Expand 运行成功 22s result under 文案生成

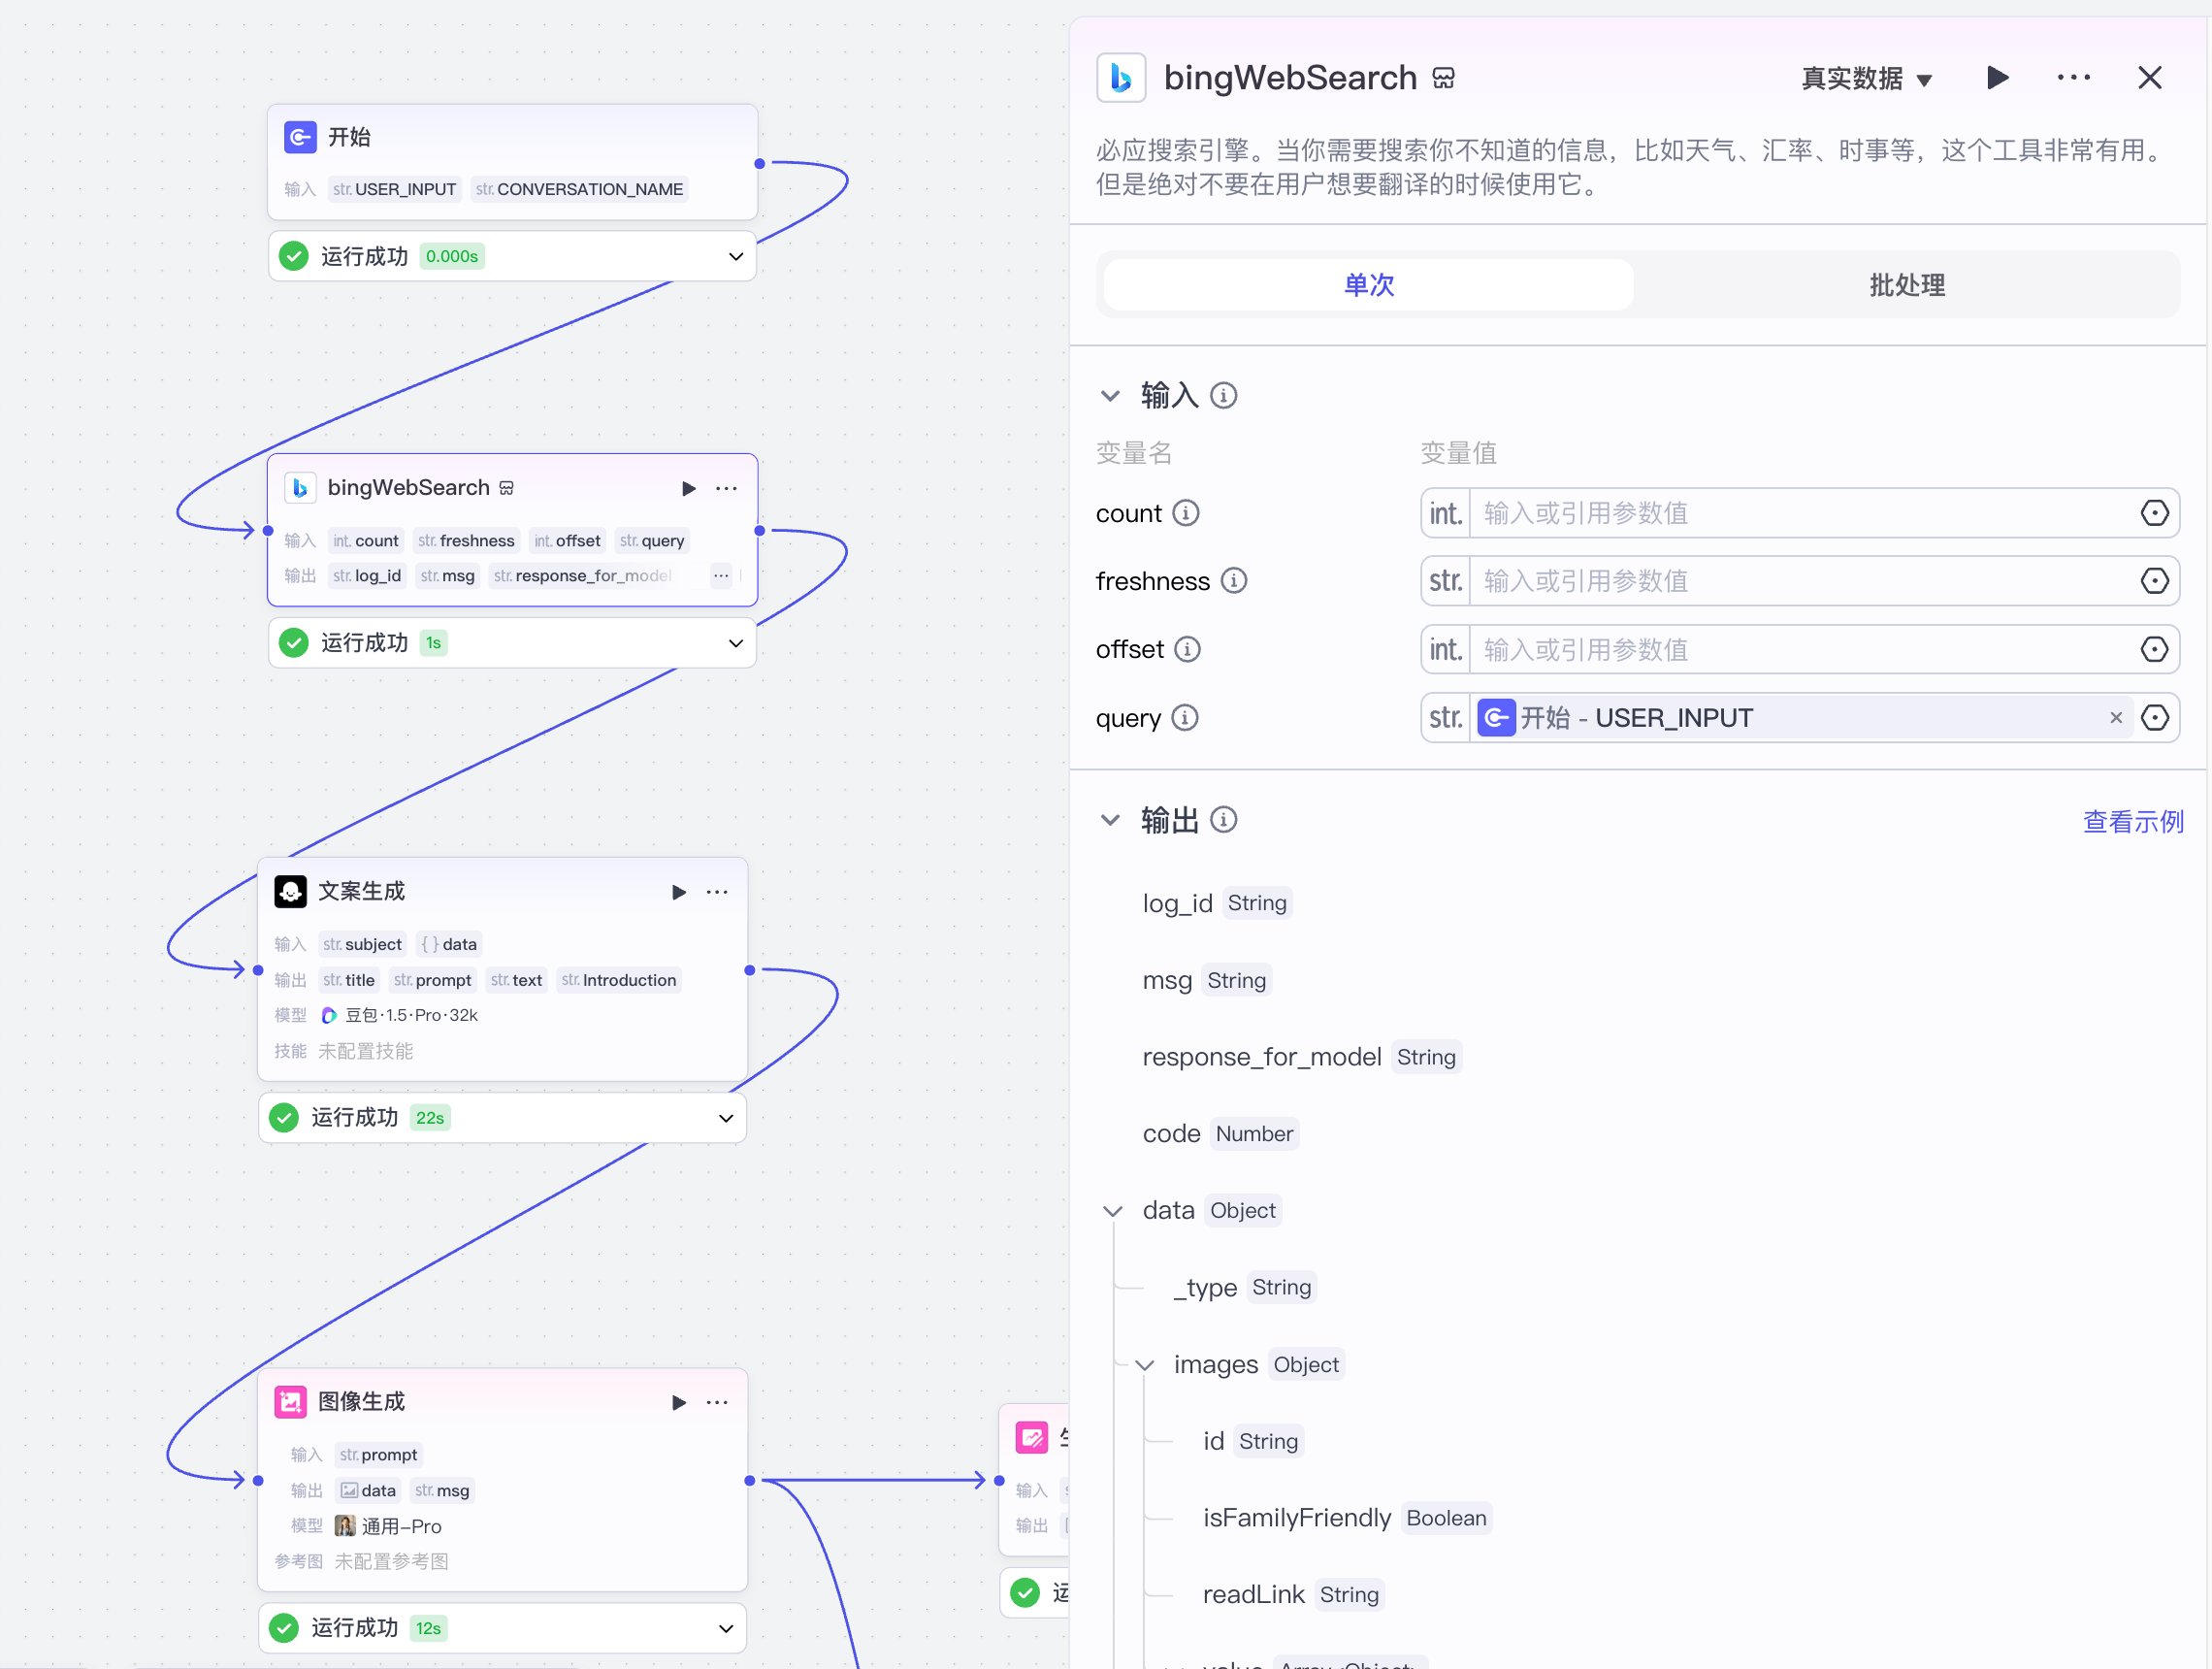coord(726,1118)
